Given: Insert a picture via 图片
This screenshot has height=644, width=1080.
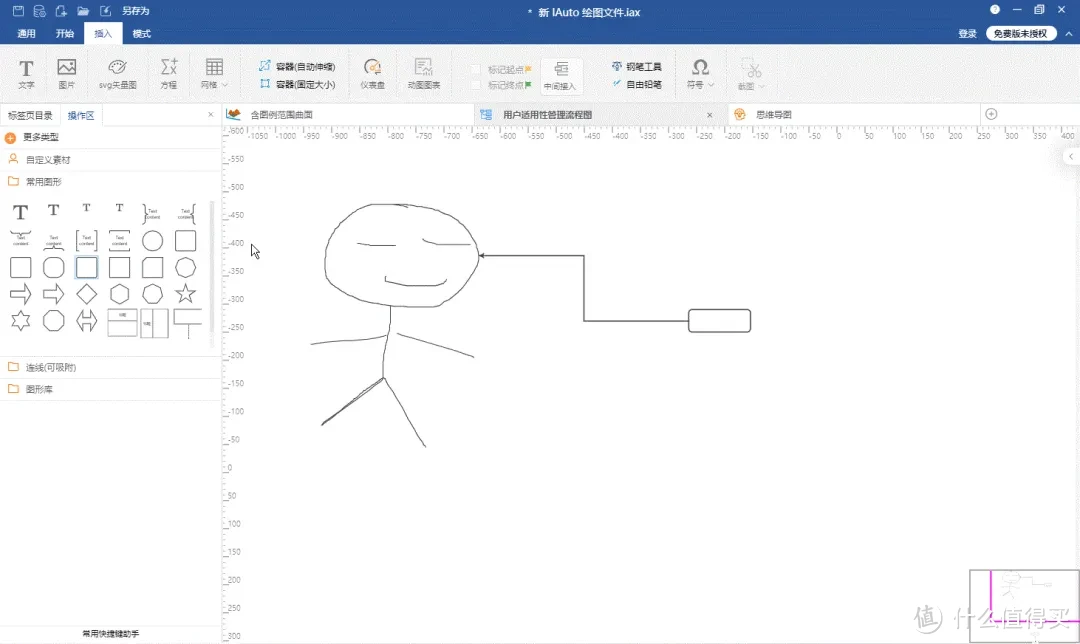Looking at the screenshot, I should click(x=67, y=74).
